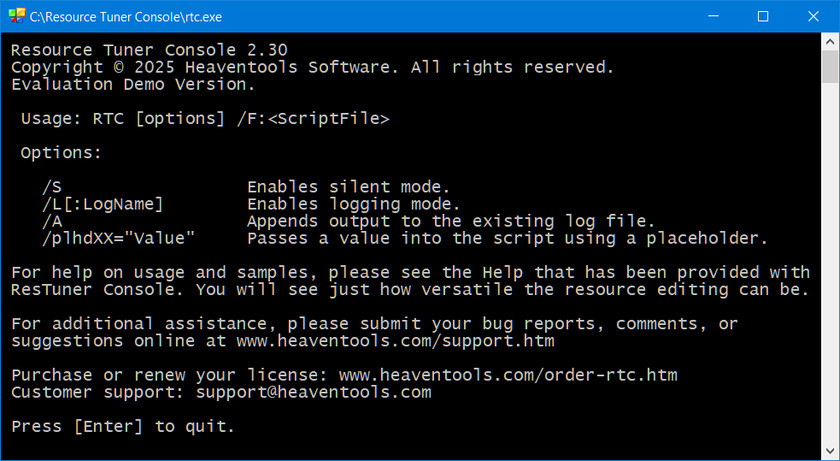
Task: Click the /F:<ScriptFile> usage parameter
Action: (x=313, y=119)
